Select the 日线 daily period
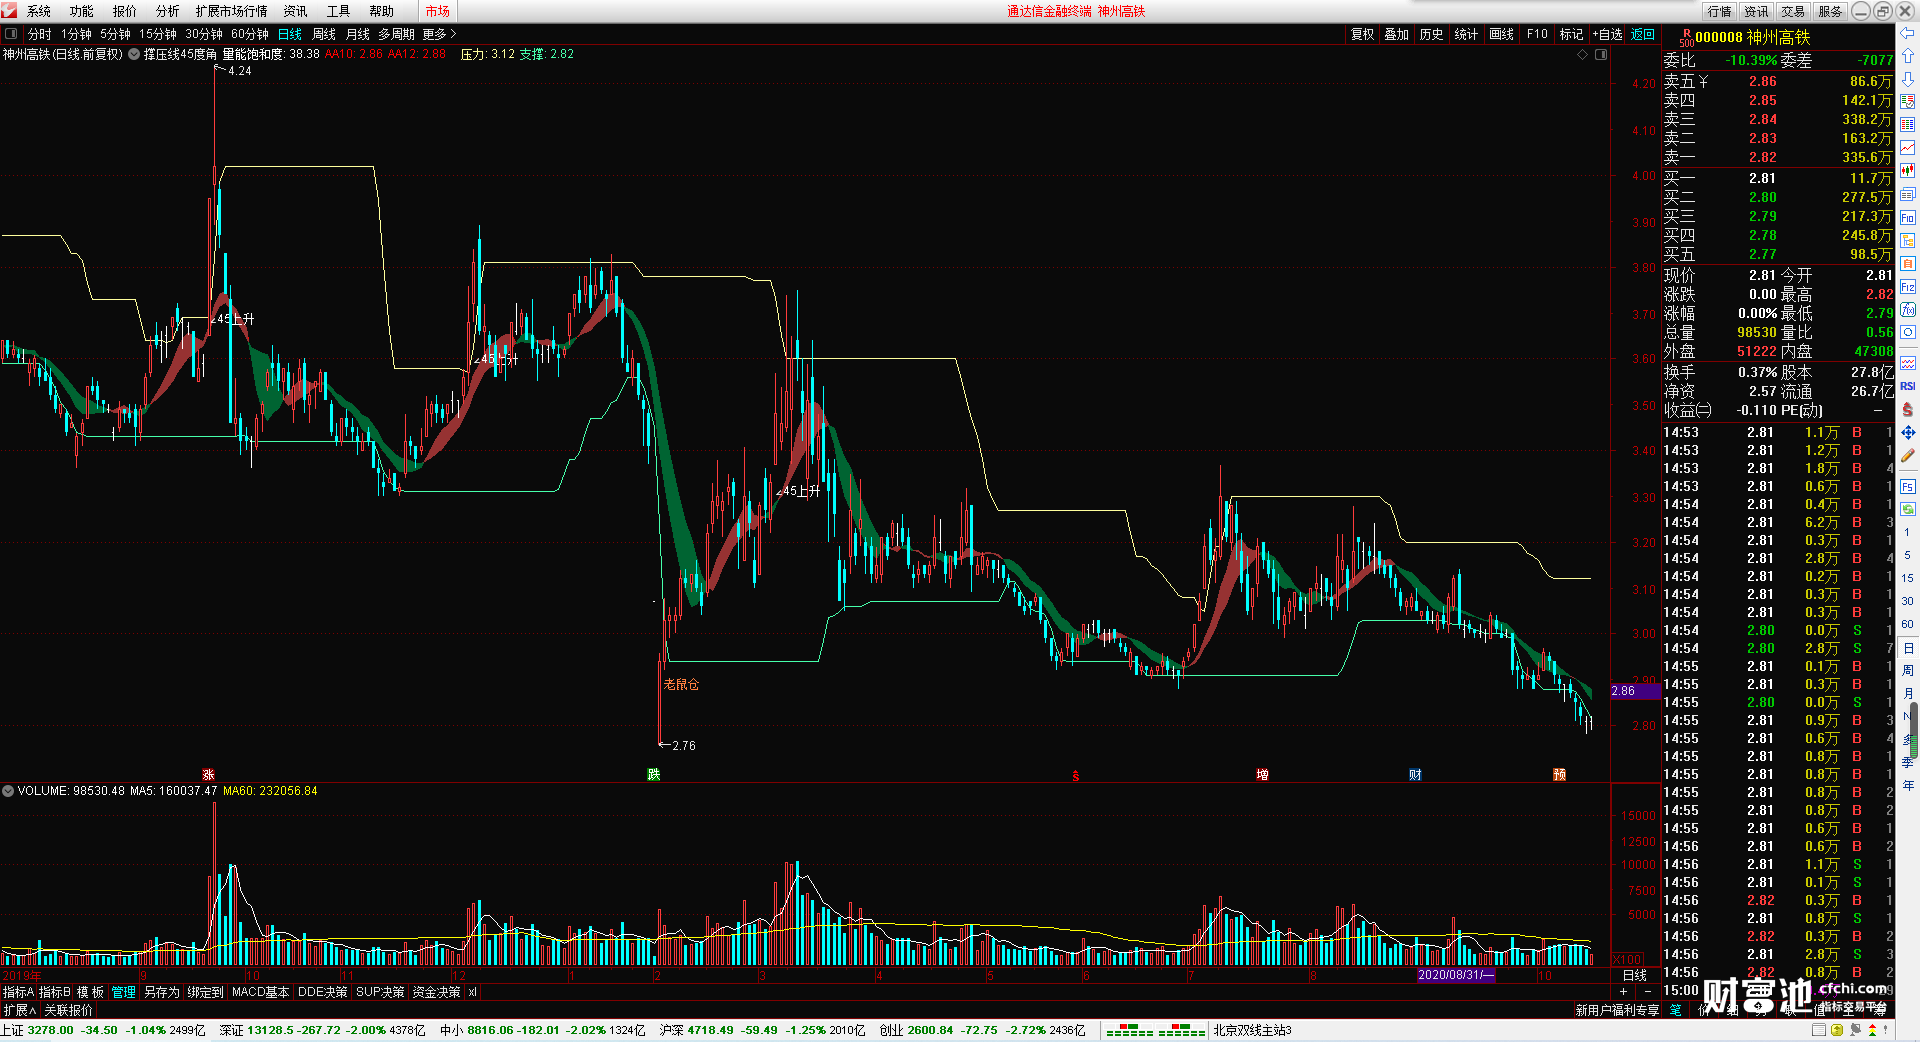Viewport: 1920px width, 1042px height. pyautogui.click(x=290, y=34)
